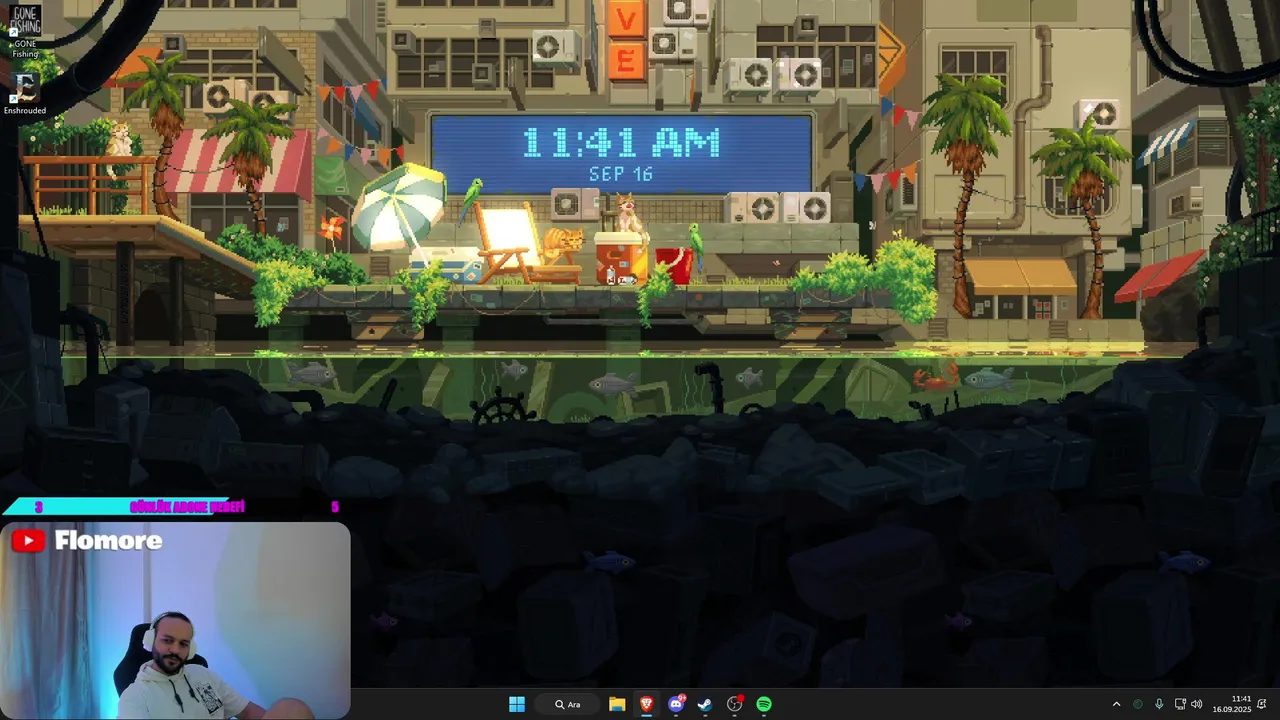Open the round app icon beside Steam

[x=735, y=704]
